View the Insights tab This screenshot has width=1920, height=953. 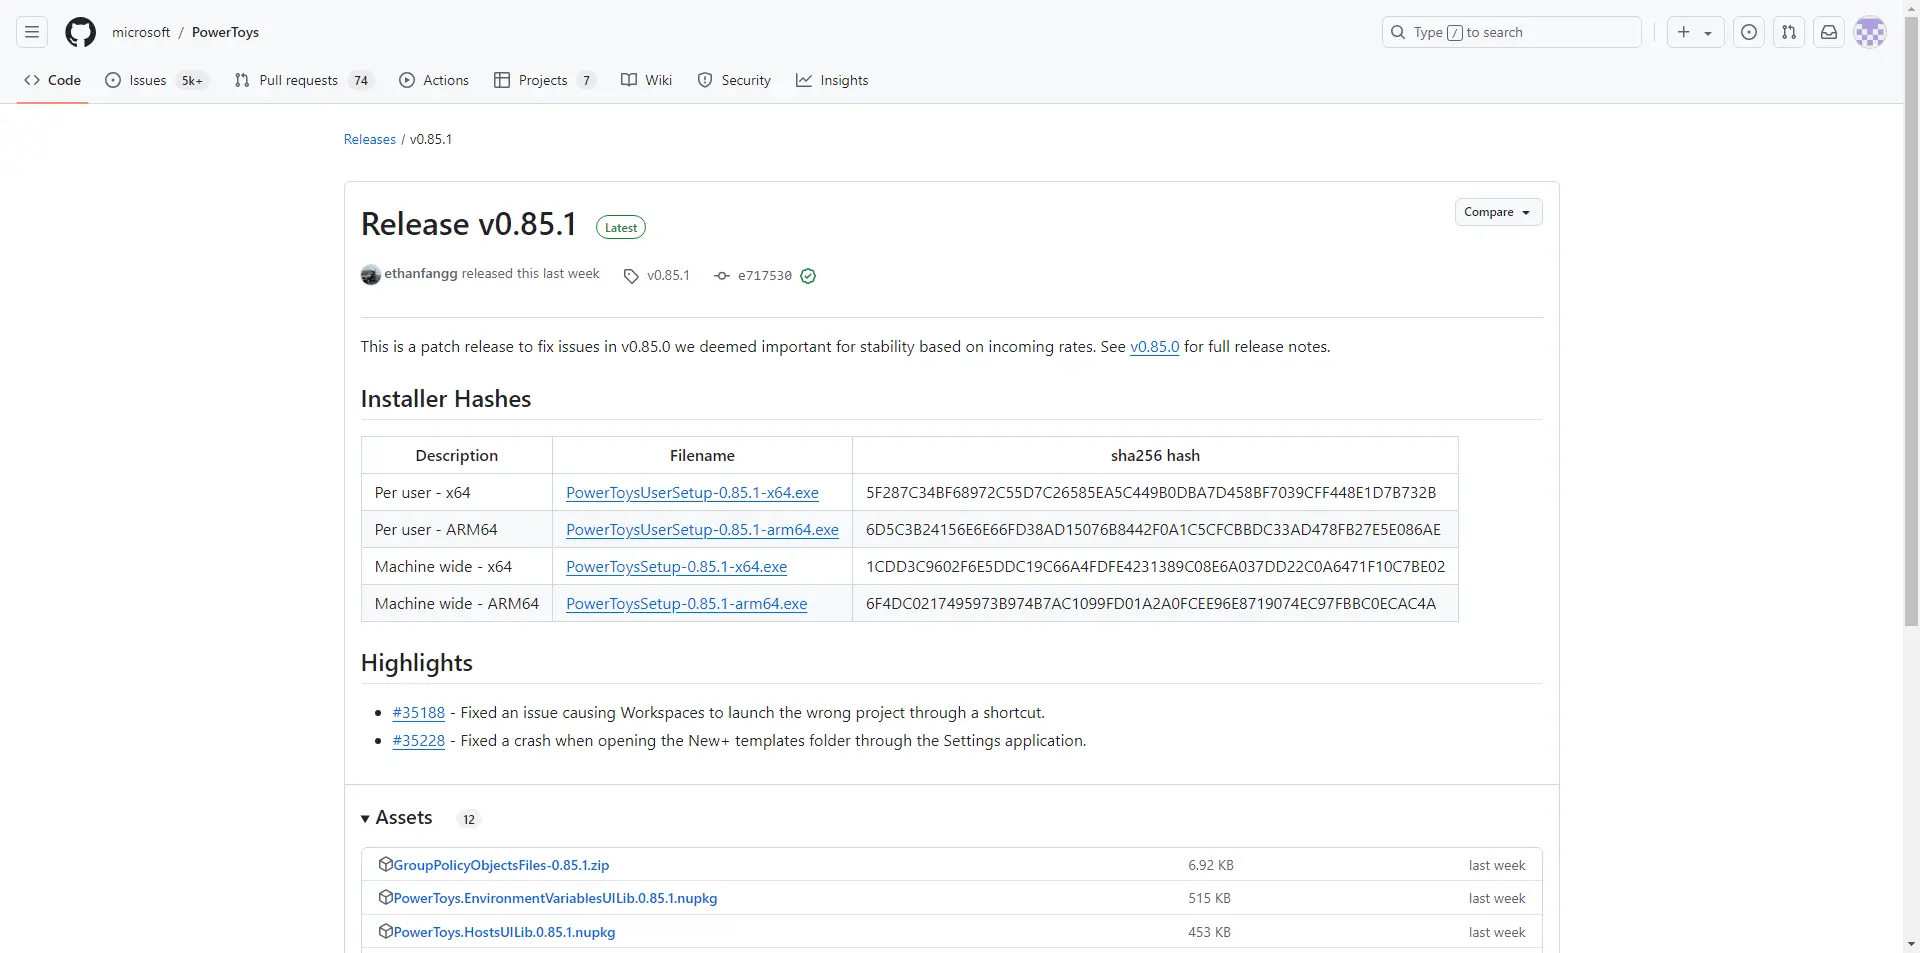pos(832,80)
